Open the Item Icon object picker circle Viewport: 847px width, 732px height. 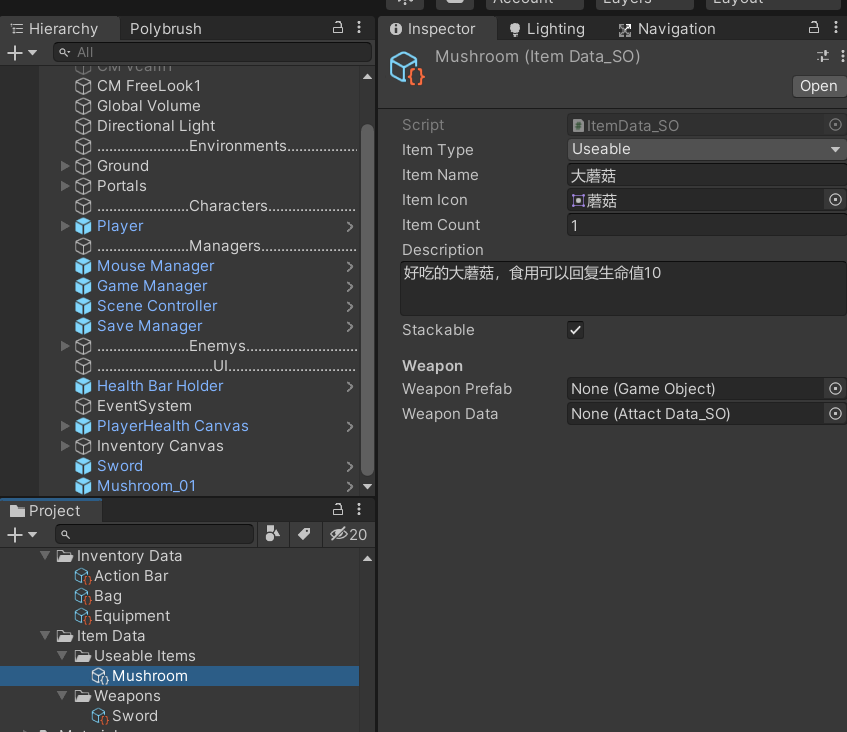coord(835,199)
